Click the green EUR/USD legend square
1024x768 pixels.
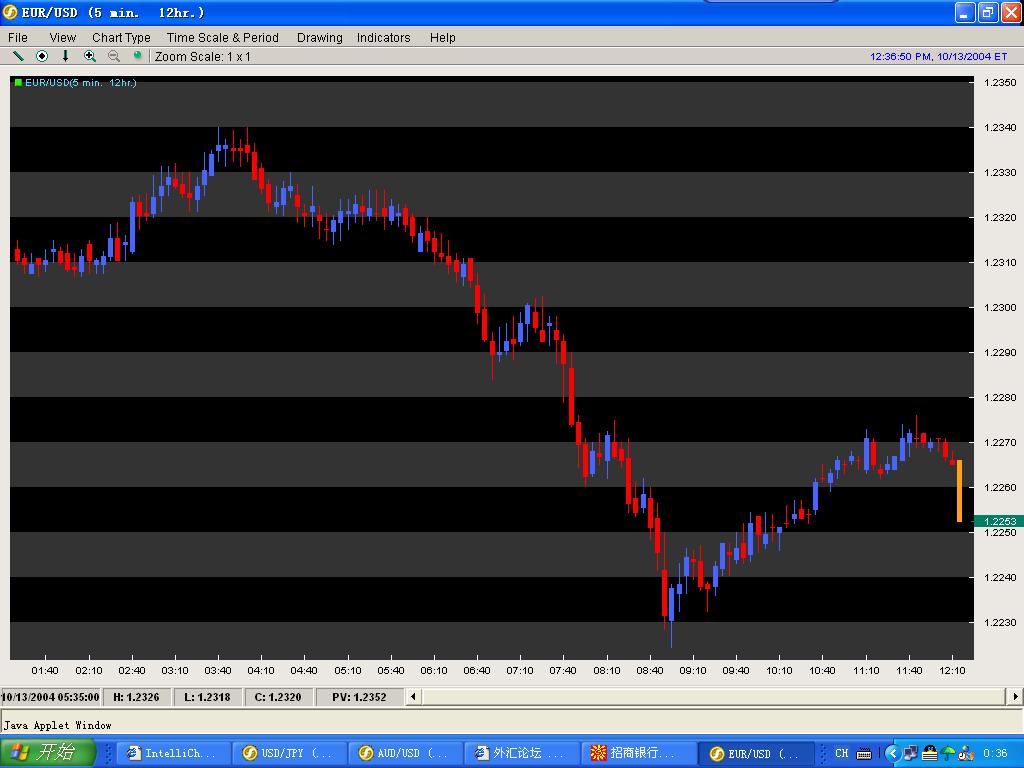coord(18,83)
